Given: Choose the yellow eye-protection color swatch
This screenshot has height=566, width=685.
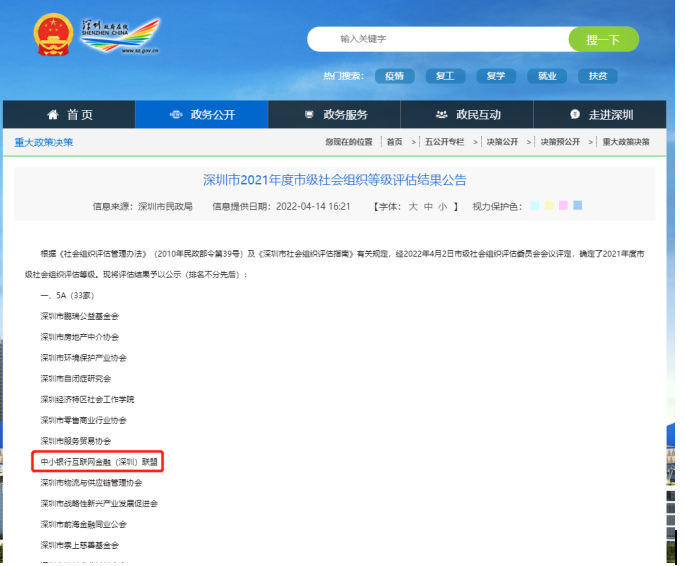Looking at the screenshot, I should [549, 205].
